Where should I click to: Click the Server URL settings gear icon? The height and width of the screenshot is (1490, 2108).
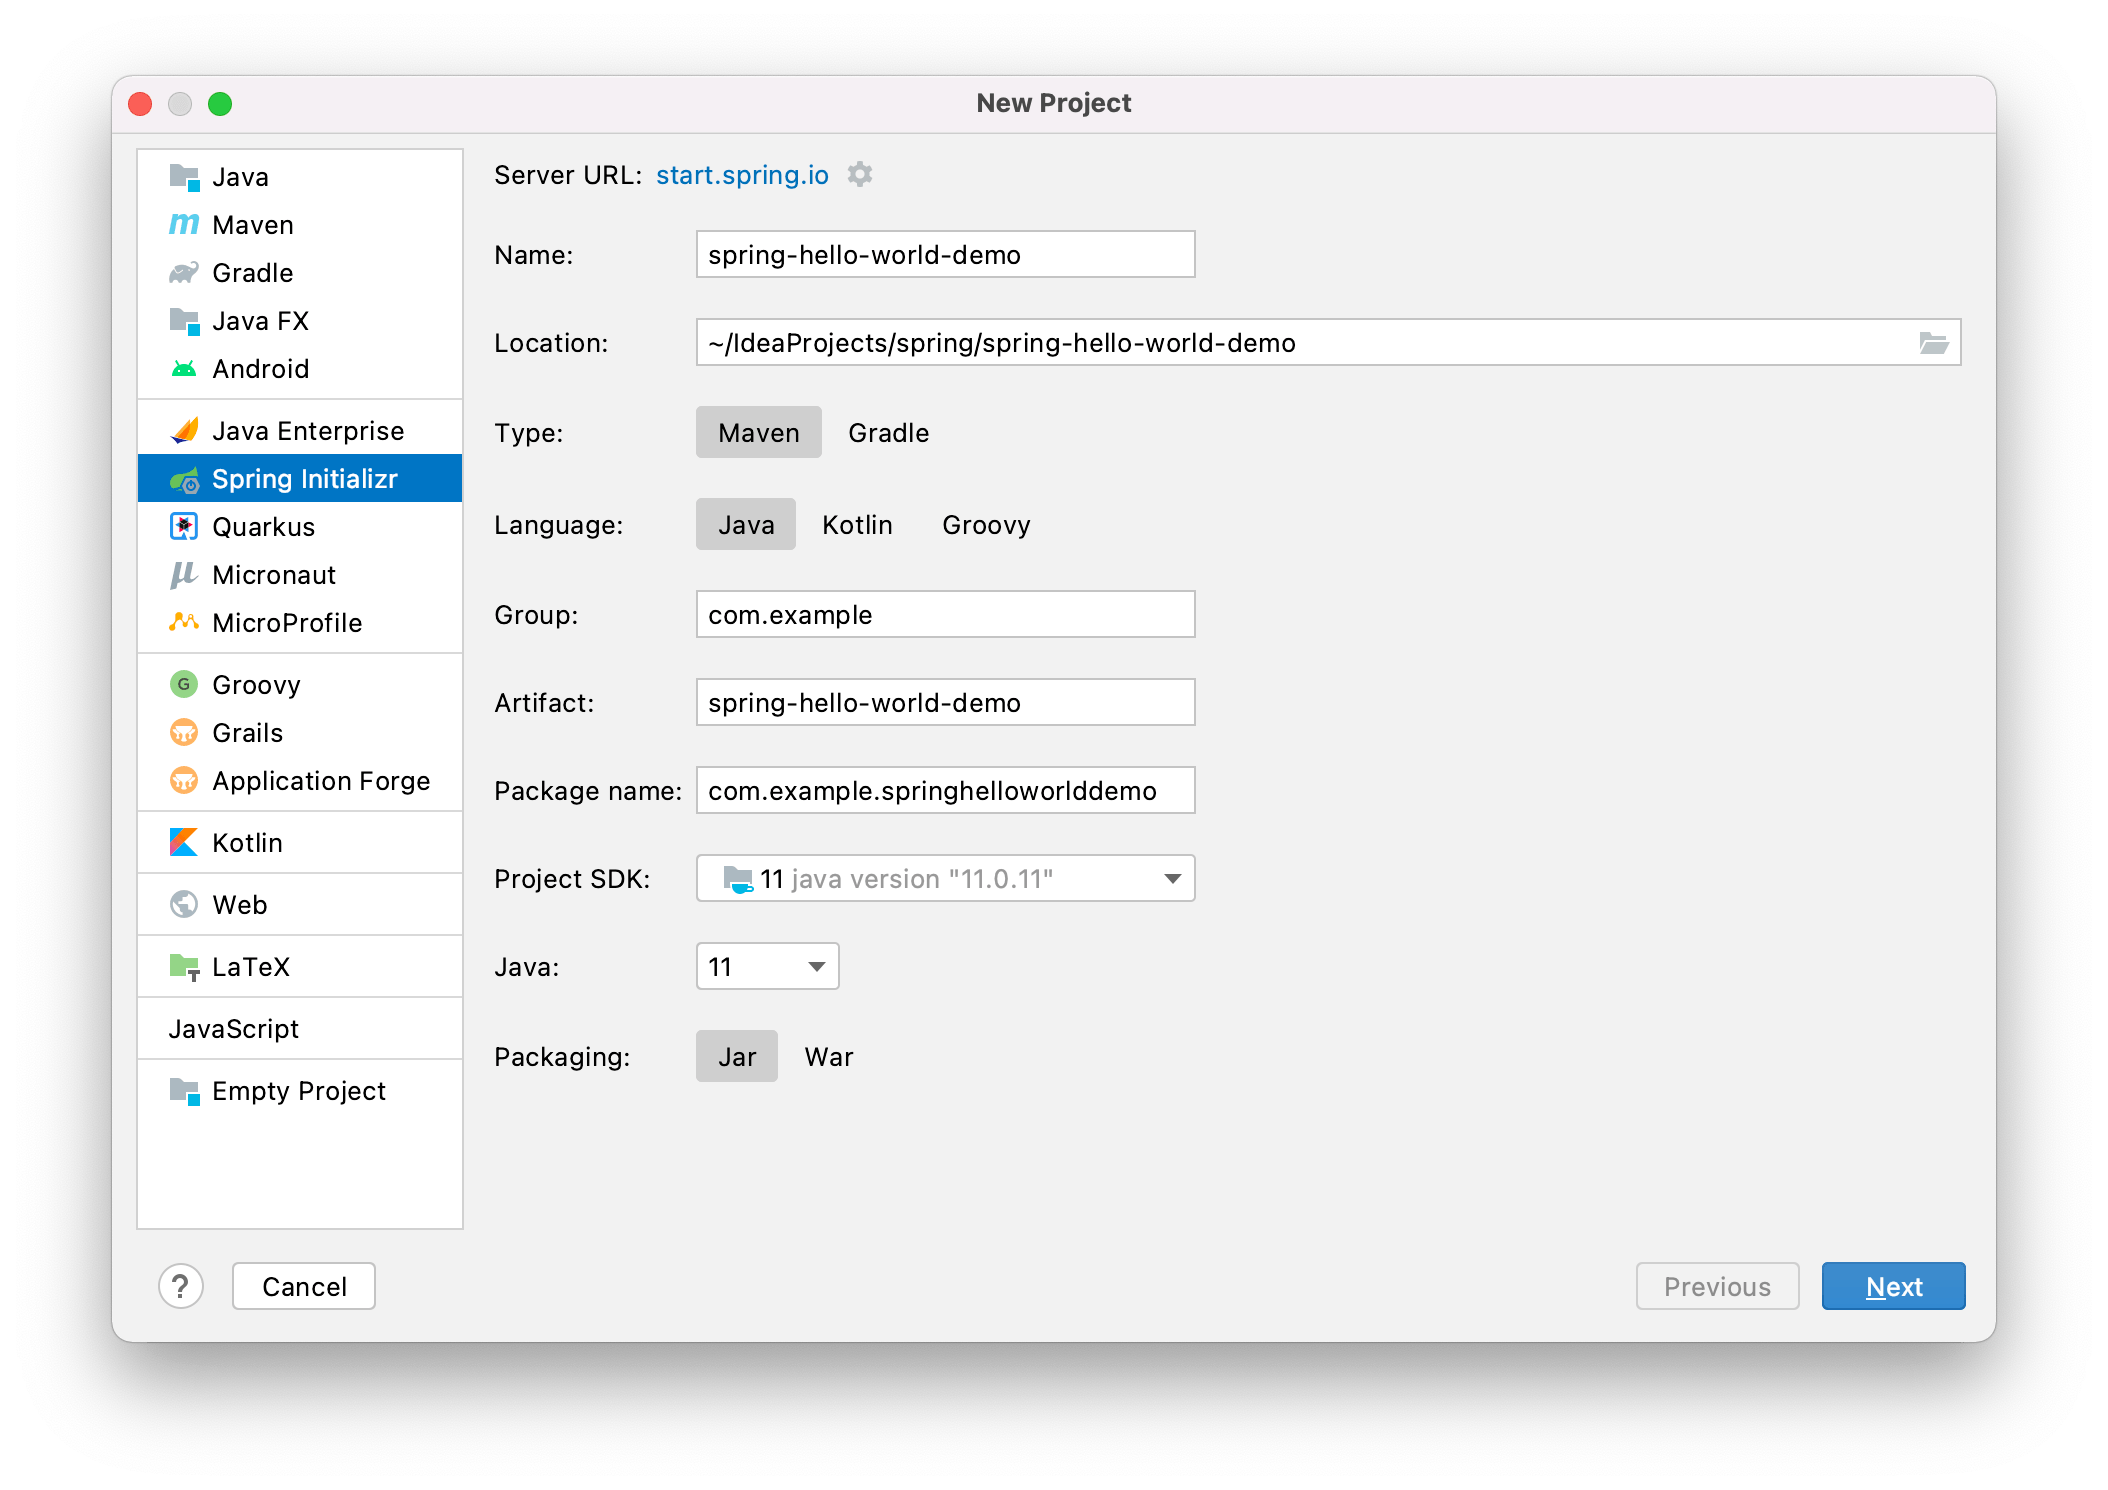click(x=859, y=175)
